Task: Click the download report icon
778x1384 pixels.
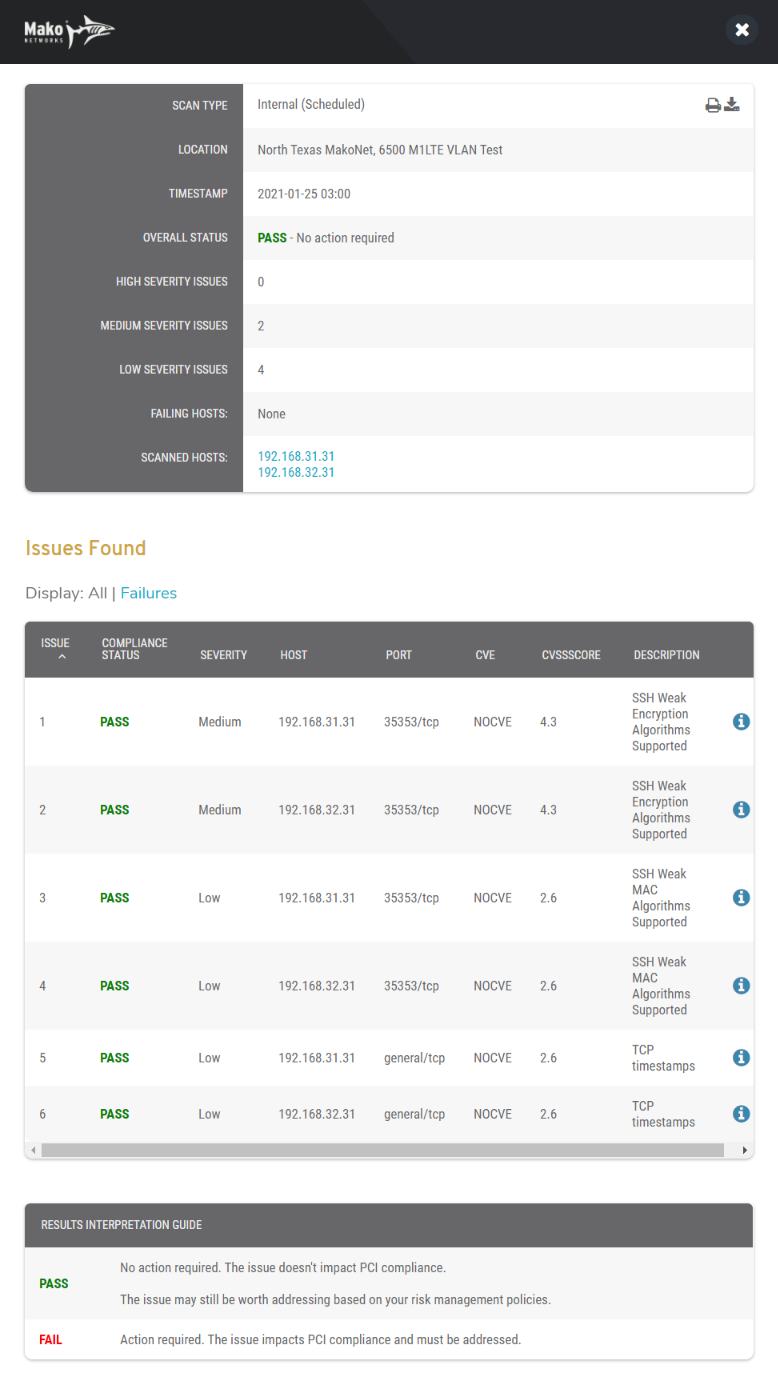Action: click(x=732, y=103)
